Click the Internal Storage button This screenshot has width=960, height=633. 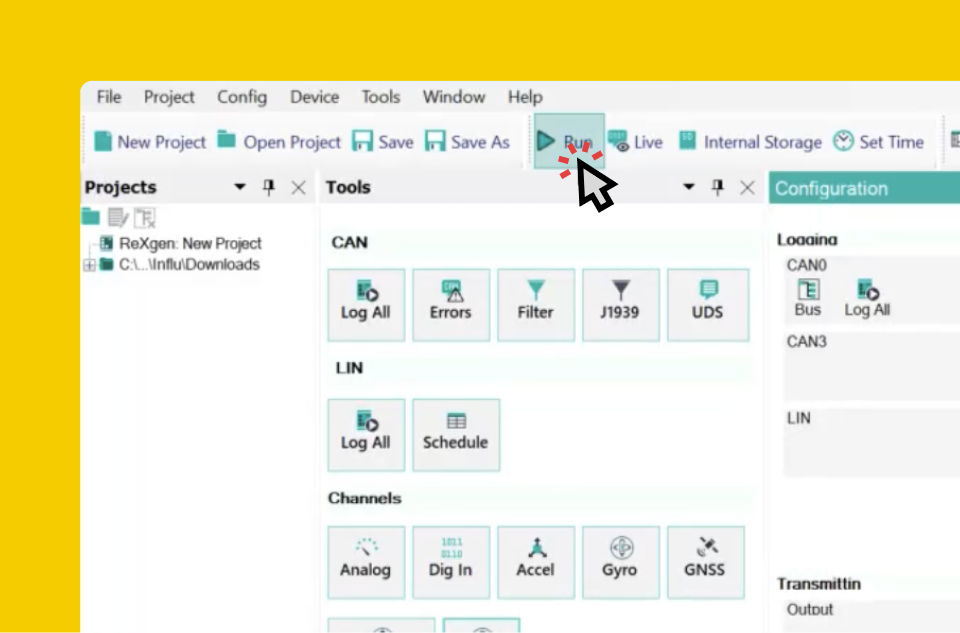(751, 142)
